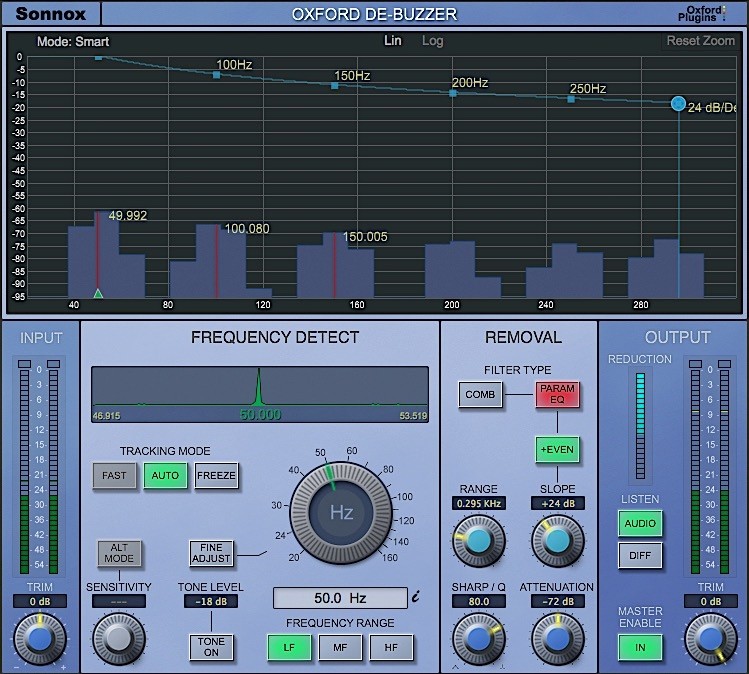This screenshot has height=674, width=749.
Task: Select DIFF listen mode
Action: (x=640, y=555)
